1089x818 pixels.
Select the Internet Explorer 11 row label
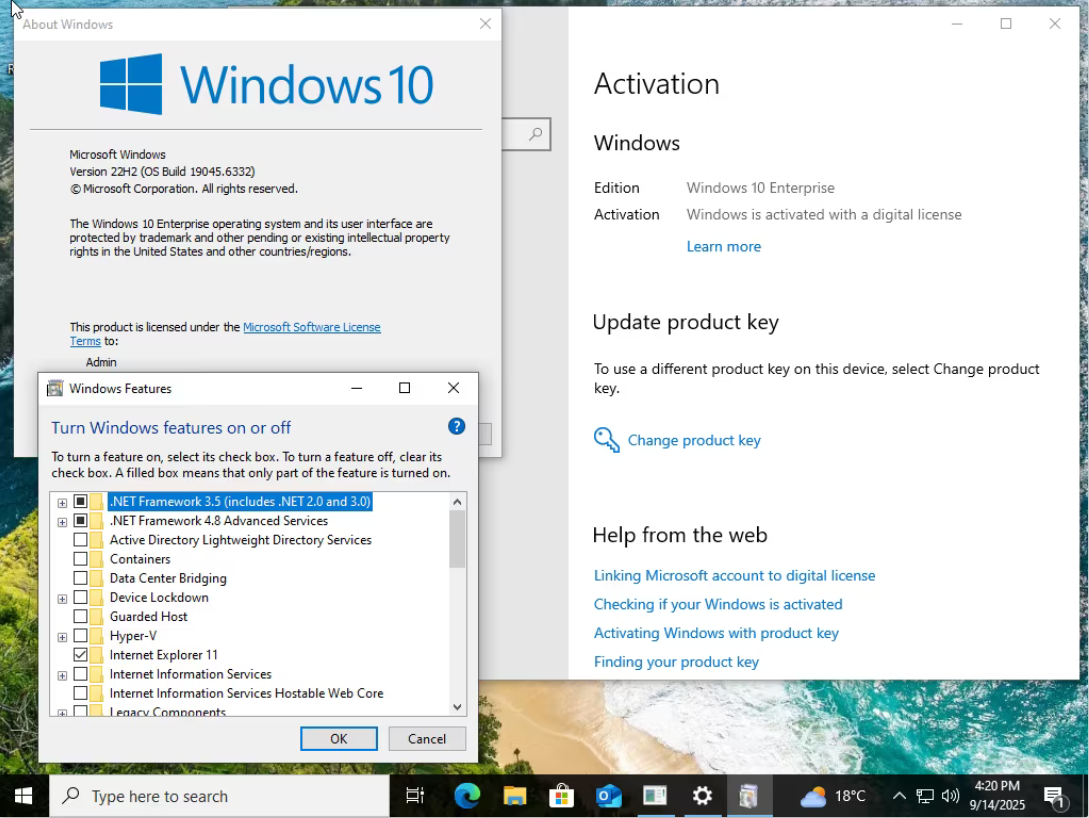coord(163,655)
